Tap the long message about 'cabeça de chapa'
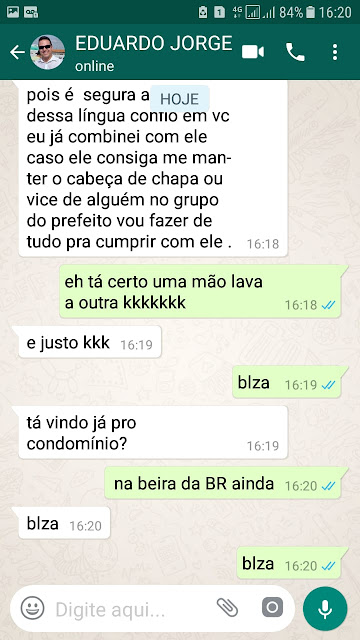Image resolution: width=360 pixels, height=640 pixels. pos(153,169)
